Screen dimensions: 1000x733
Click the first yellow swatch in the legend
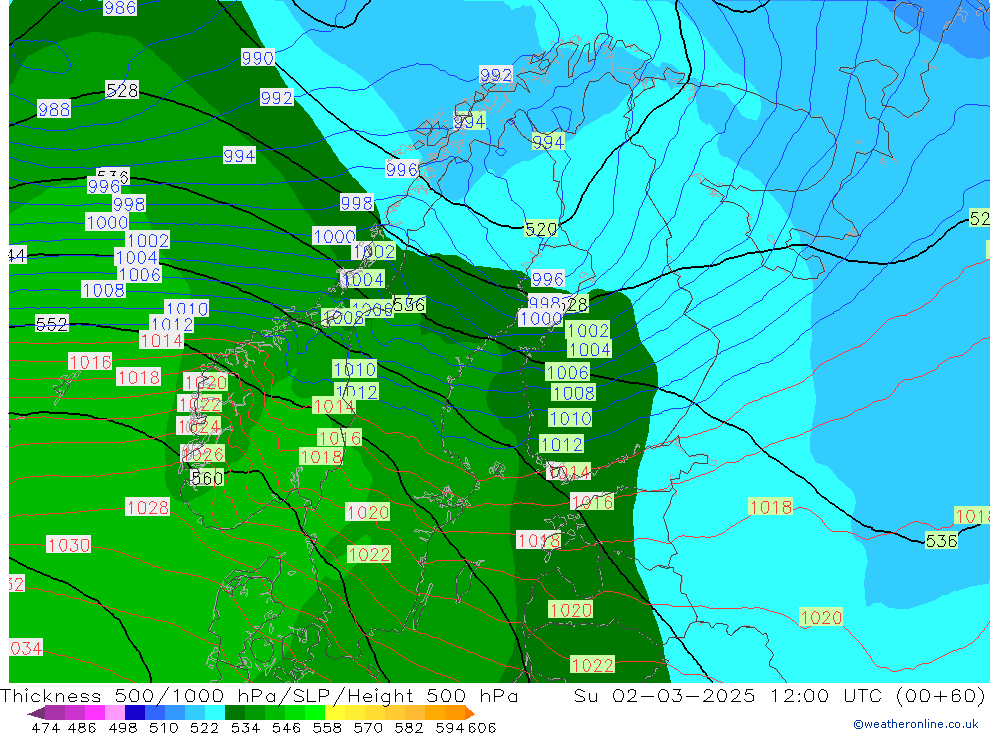tap(335, 713)
